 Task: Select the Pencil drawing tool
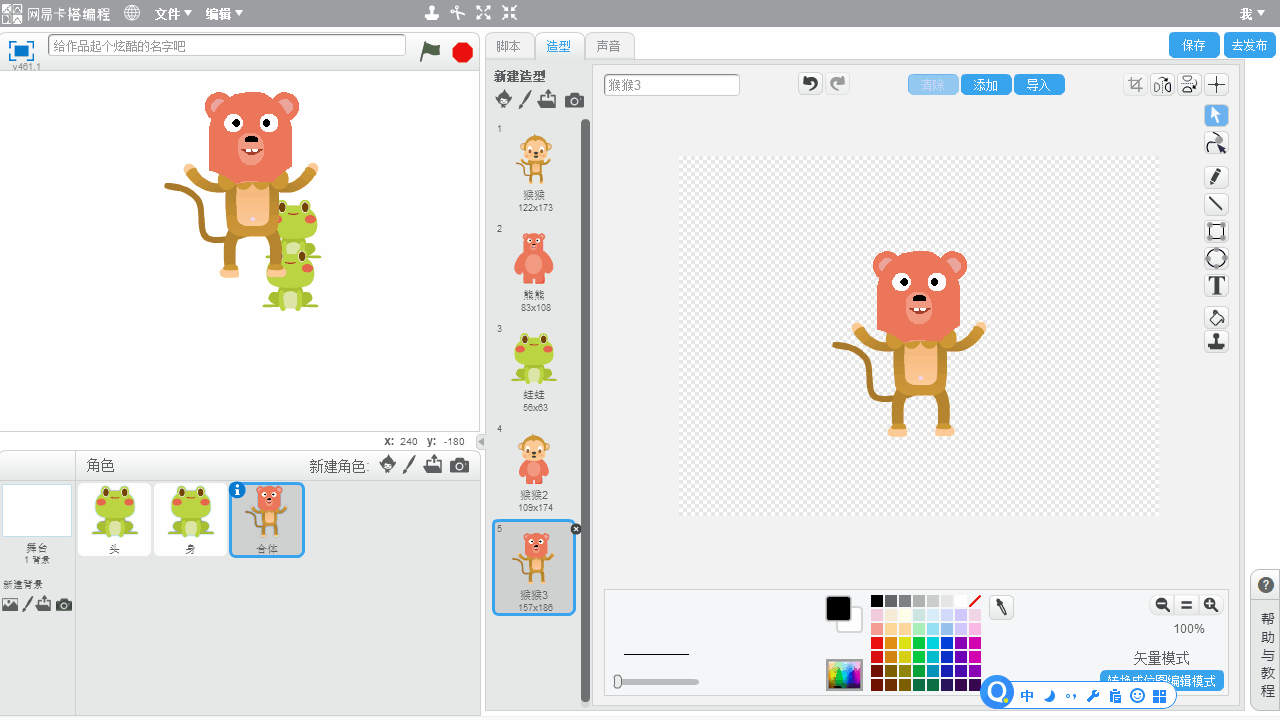[x=1216, y=177]
